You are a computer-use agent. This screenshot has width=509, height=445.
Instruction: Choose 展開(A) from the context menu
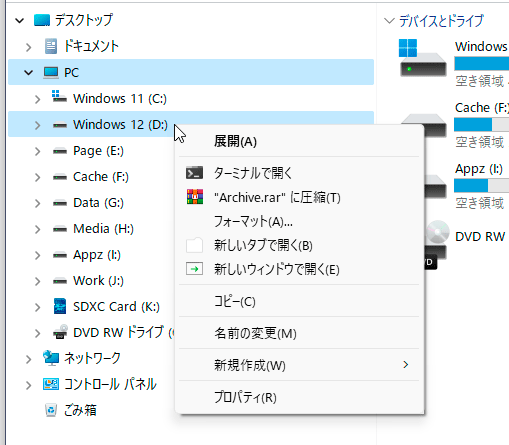pos(299,141)
